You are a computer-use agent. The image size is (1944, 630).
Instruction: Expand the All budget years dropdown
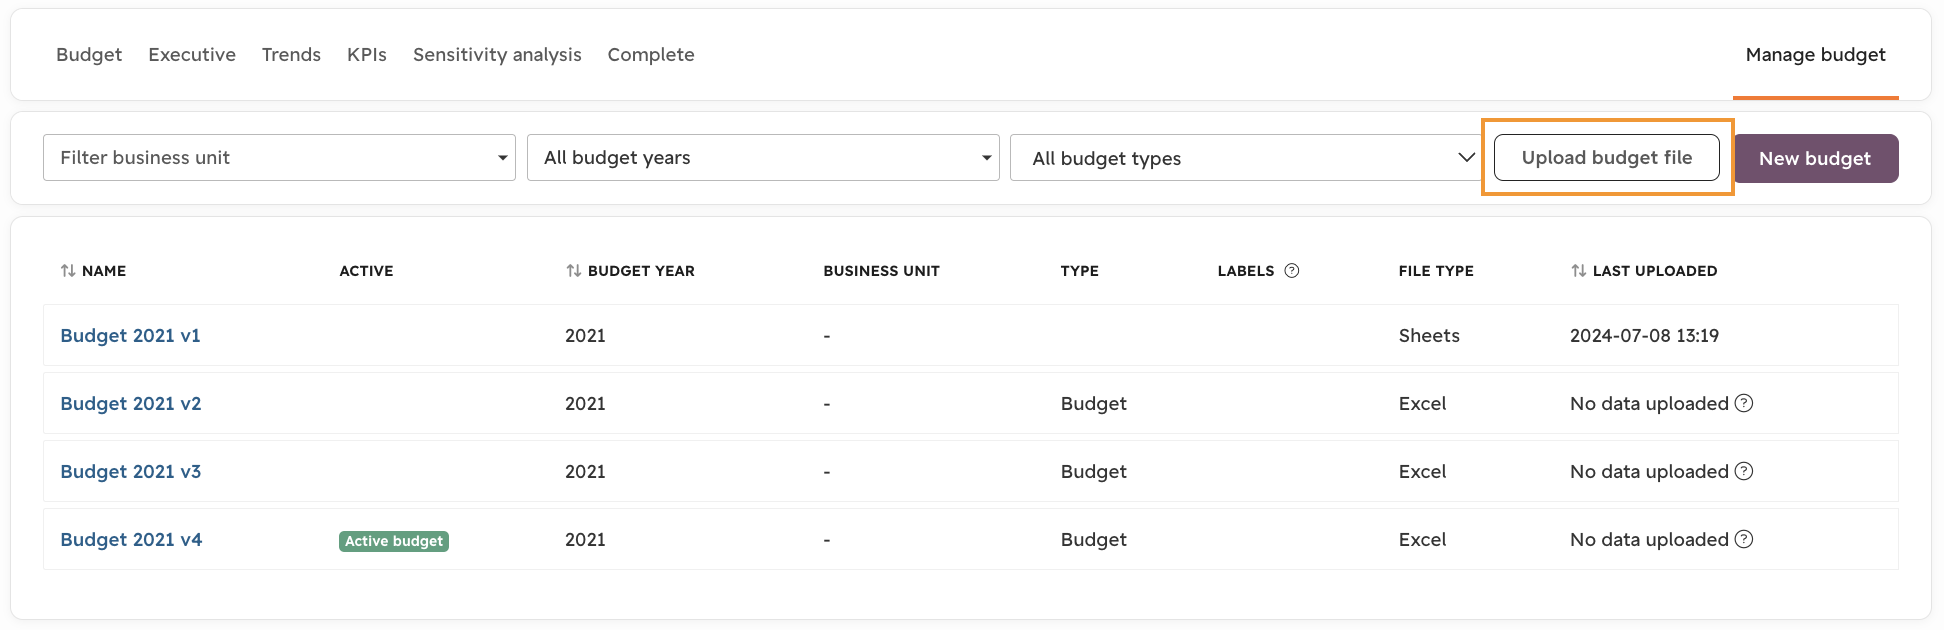[x=763, y=158]
